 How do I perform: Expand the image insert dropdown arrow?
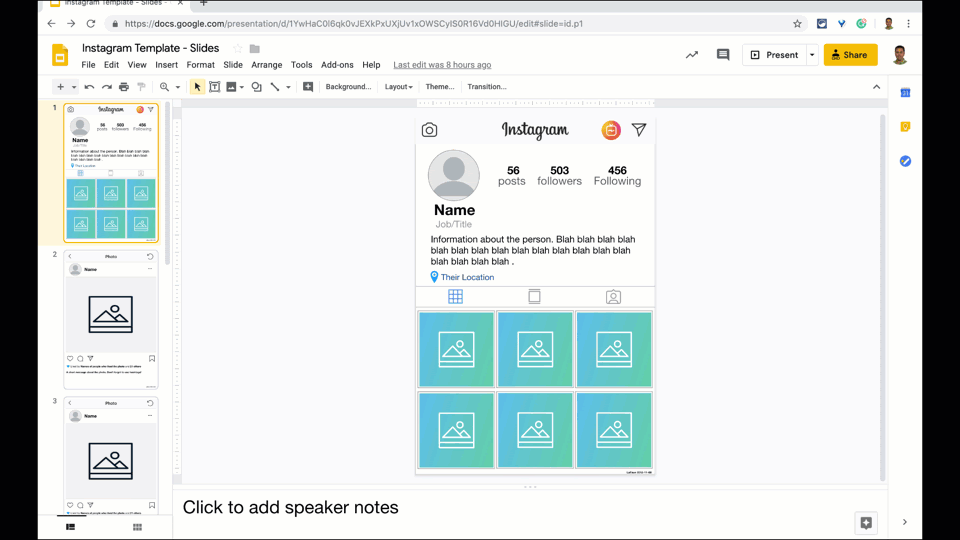tap(242, 87)
